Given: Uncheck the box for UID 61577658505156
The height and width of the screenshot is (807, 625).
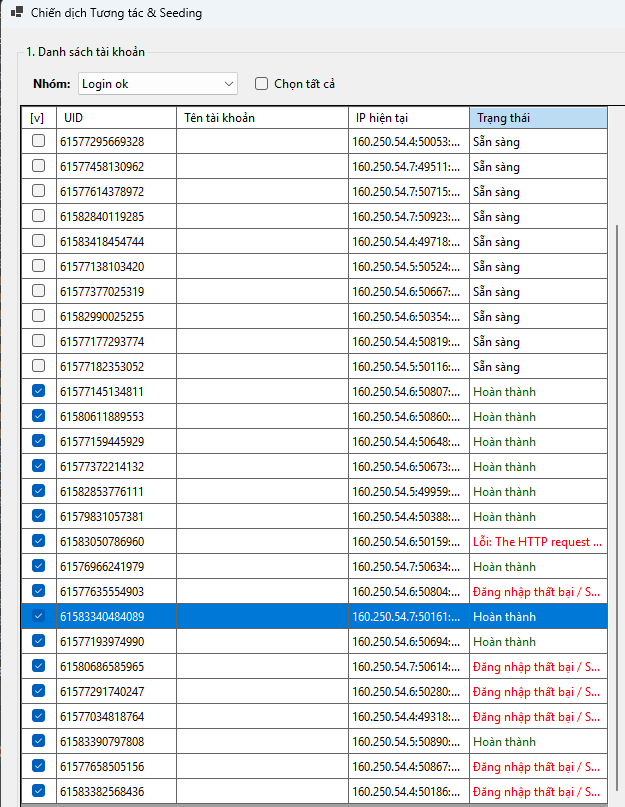Looking at the screenshot, I should click(x=39, y=766).
